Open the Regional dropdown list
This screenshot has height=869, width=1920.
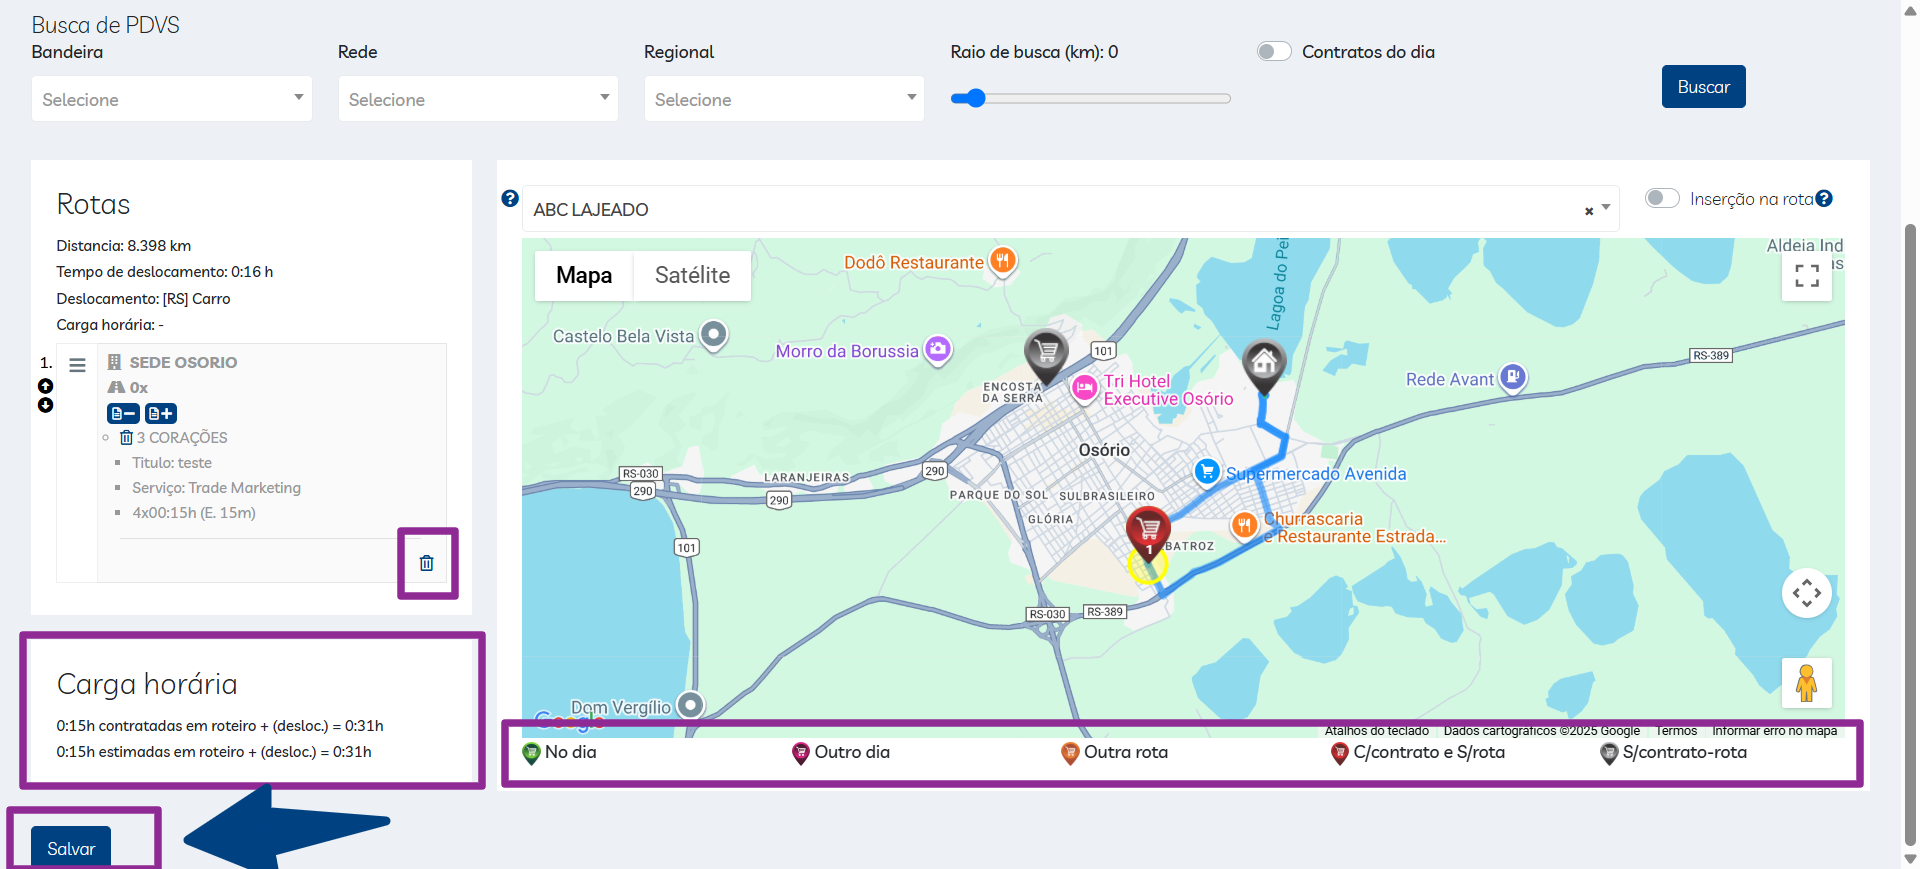coord(784,99)
